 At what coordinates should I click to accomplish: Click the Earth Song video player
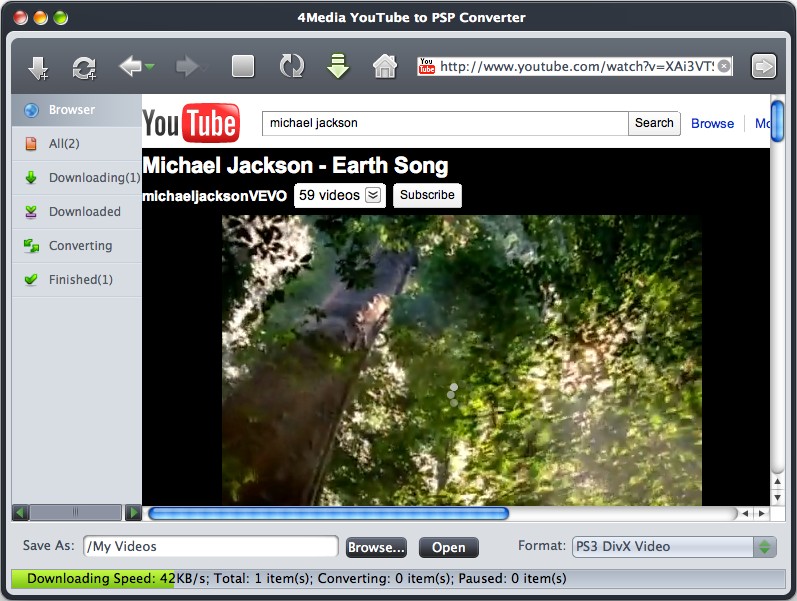point(462,360)
